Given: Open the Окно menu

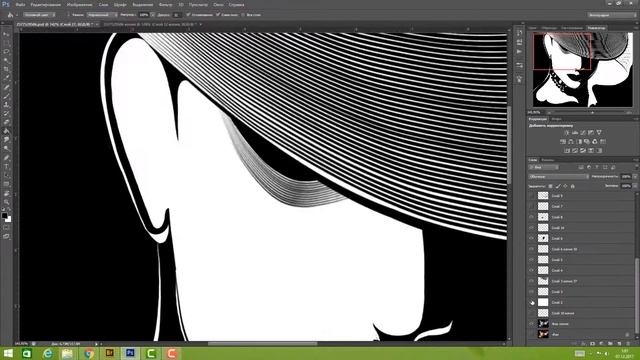Looking at the screenshot, I should (x=218, y=5).
